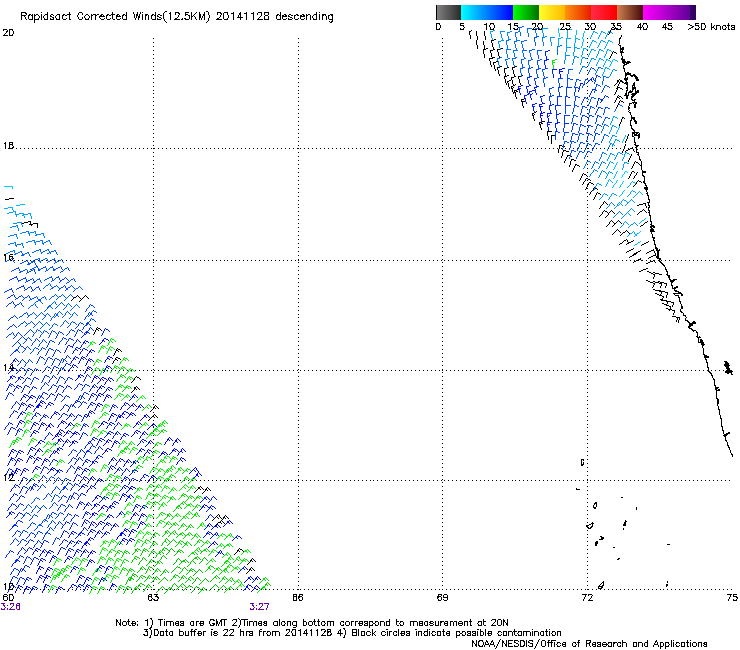Click the map title 'Rapidsact Corrected Winds(12.5KM)'

pyautogui.click(x=115, y=17)
